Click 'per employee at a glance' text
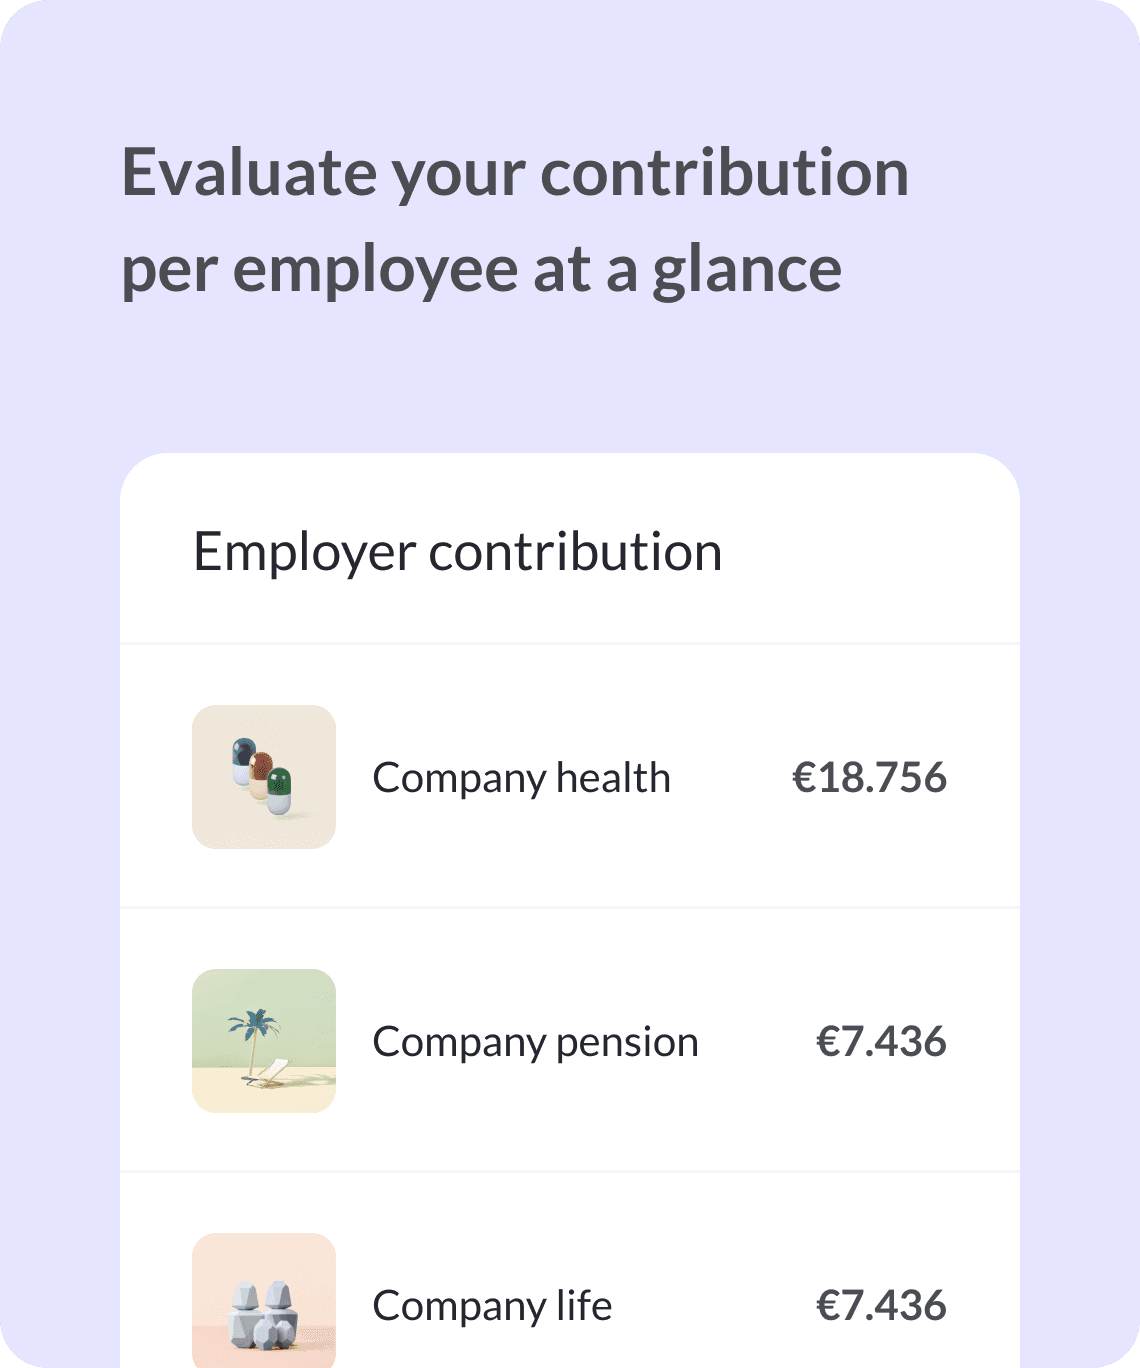1140x1368 pixels. tap(481, 270)
